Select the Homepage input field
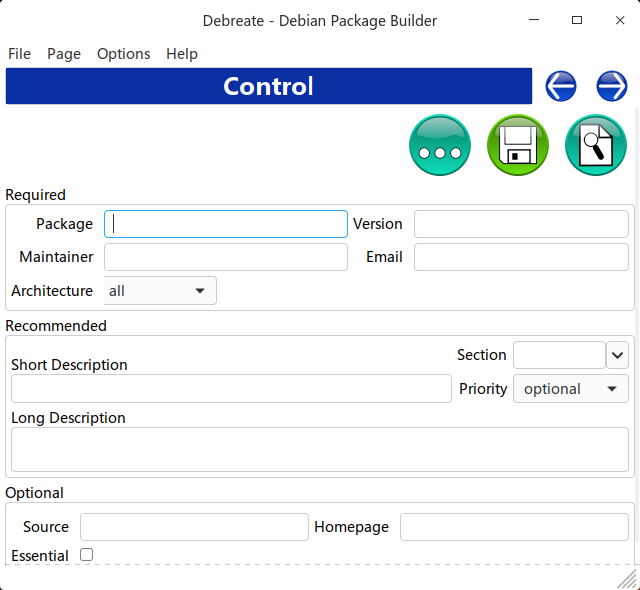This screenshot has height=590, width=640. click(514, 527)
